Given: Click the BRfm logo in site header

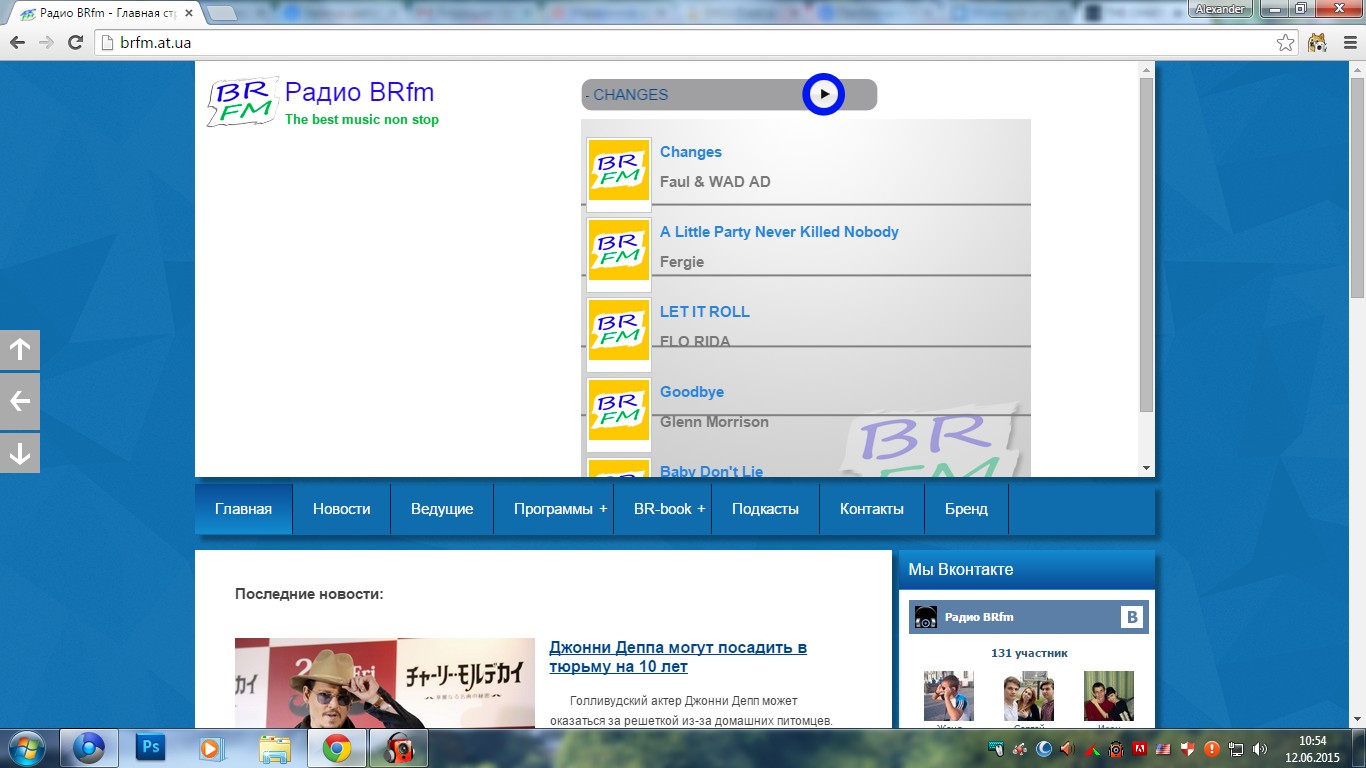Looking at the screenshot, I should [242, 101].
